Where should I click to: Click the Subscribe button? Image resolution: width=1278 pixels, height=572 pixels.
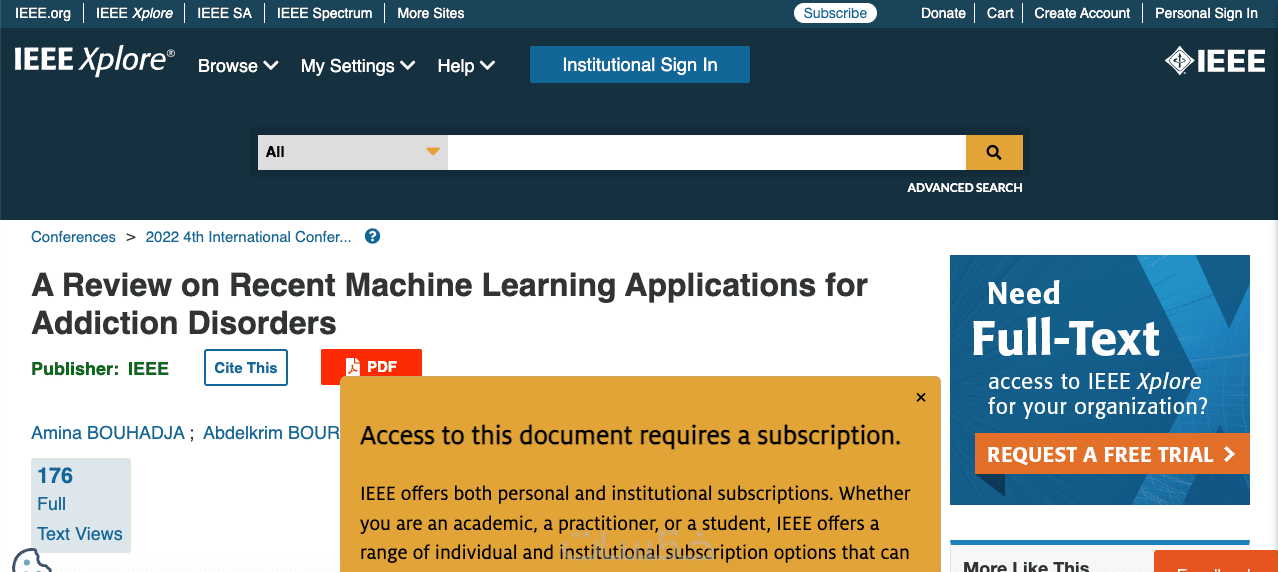[835, 13]
